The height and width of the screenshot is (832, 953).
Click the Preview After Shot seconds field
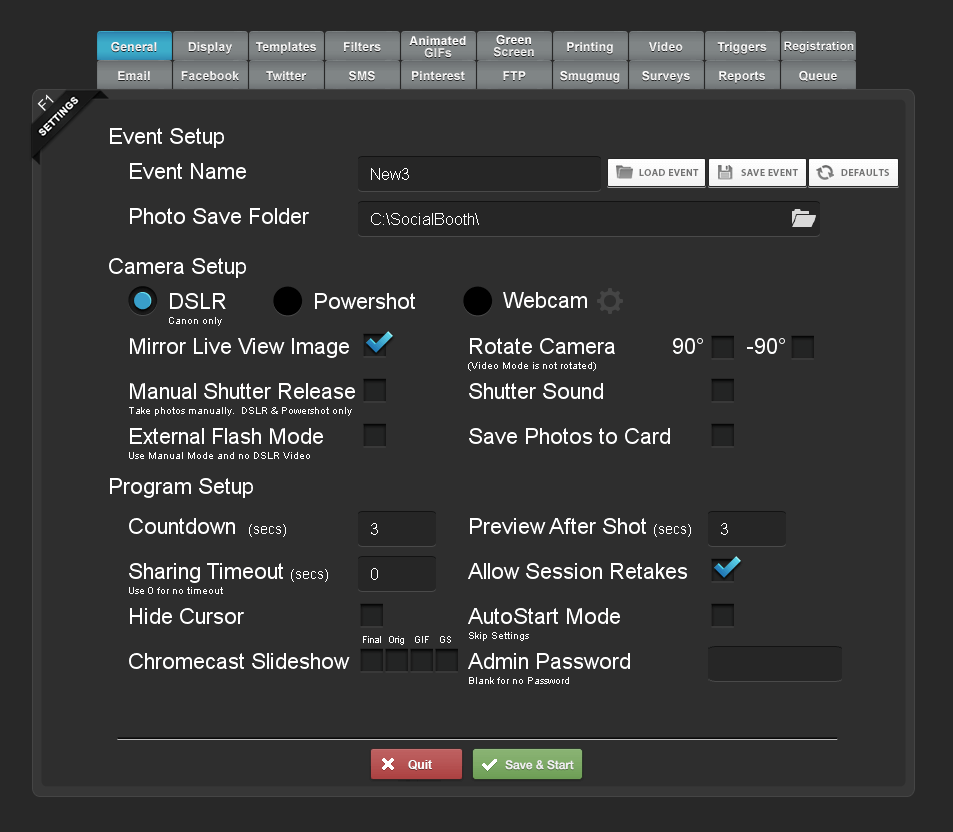pyautogui.click(x=747, y=529)
